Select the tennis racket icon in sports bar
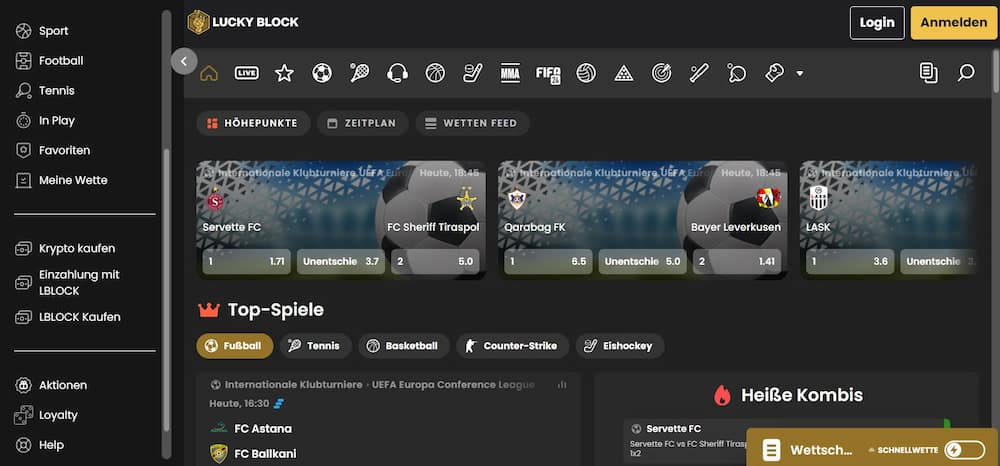This screenshot has width=1000, height=466. 360,73
